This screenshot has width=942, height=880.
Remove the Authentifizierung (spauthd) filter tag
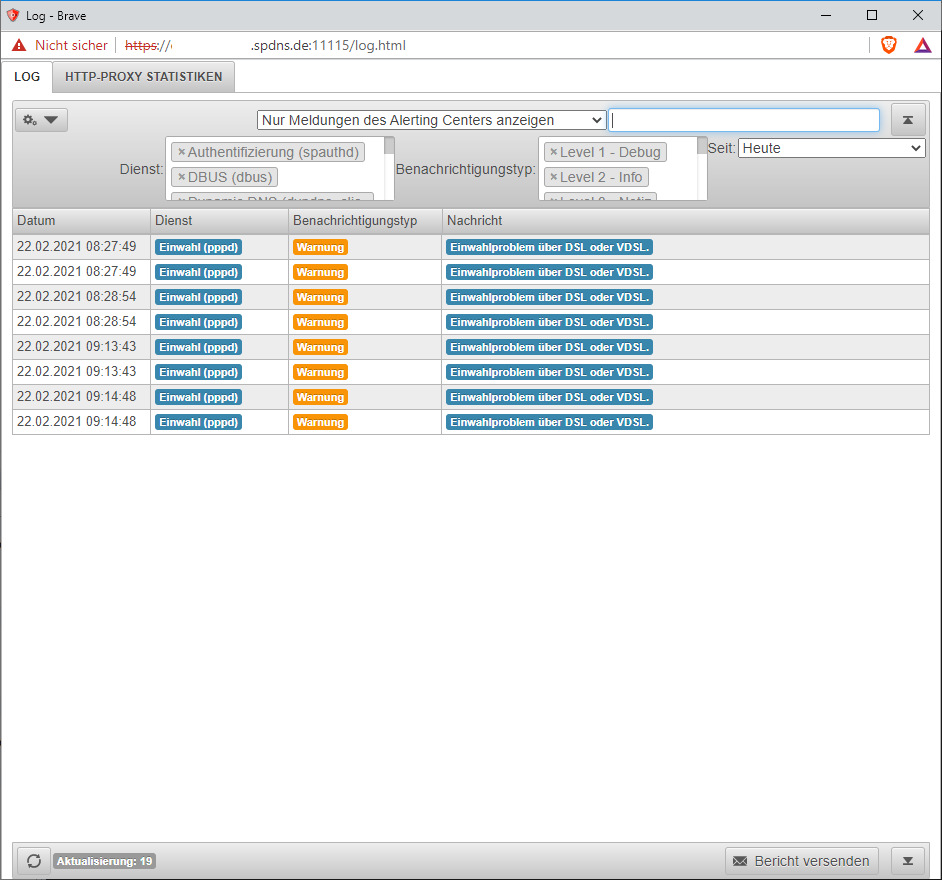click(181, 152)
